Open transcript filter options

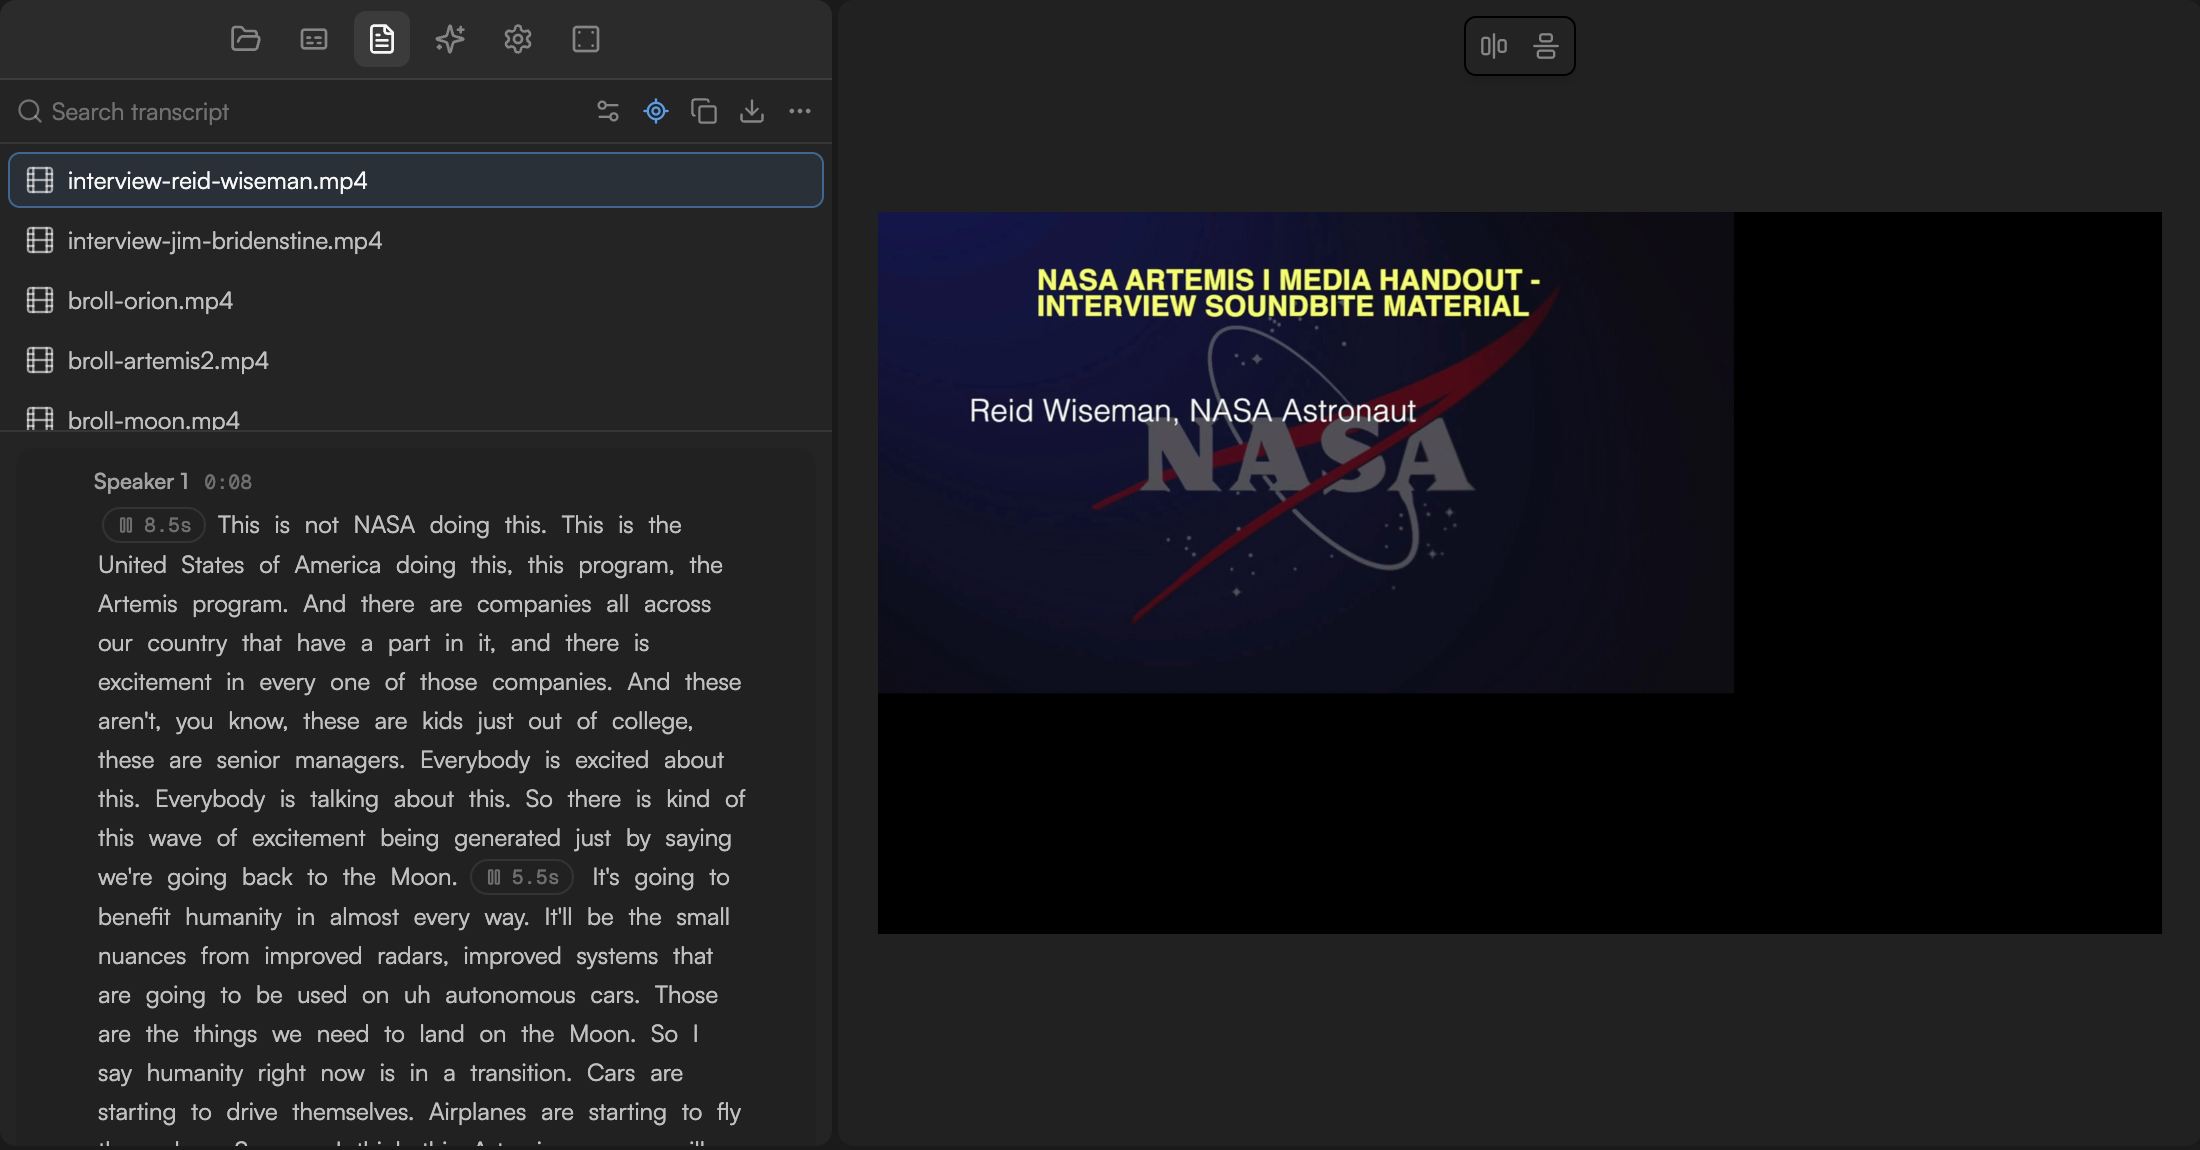[x=608, y=111]
